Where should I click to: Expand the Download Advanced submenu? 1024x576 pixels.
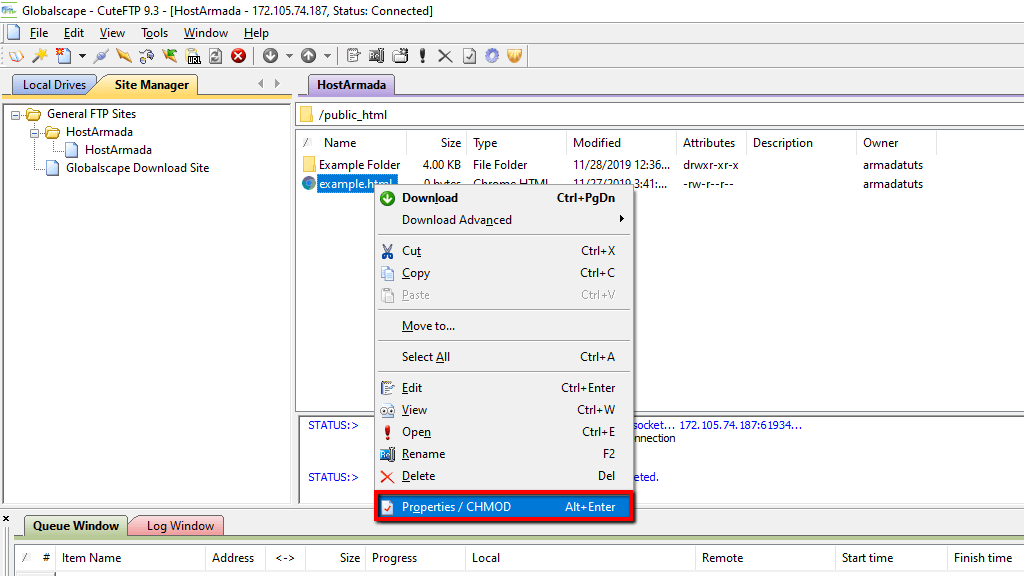tap(502, 220)
